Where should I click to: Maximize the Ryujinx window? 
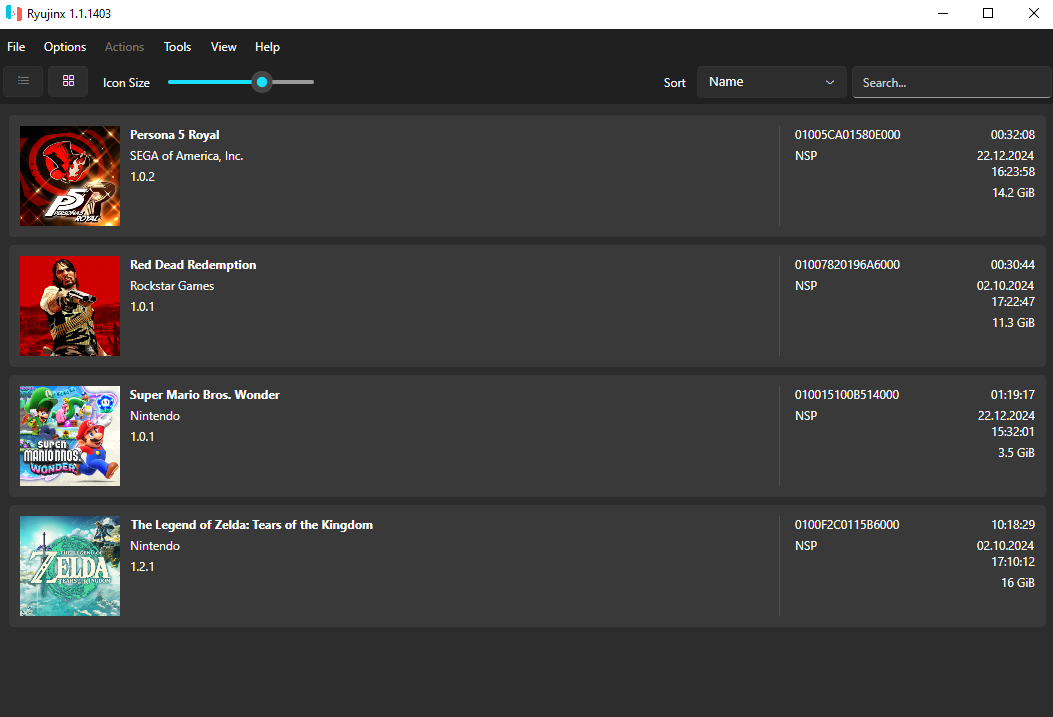click(988, 14)
